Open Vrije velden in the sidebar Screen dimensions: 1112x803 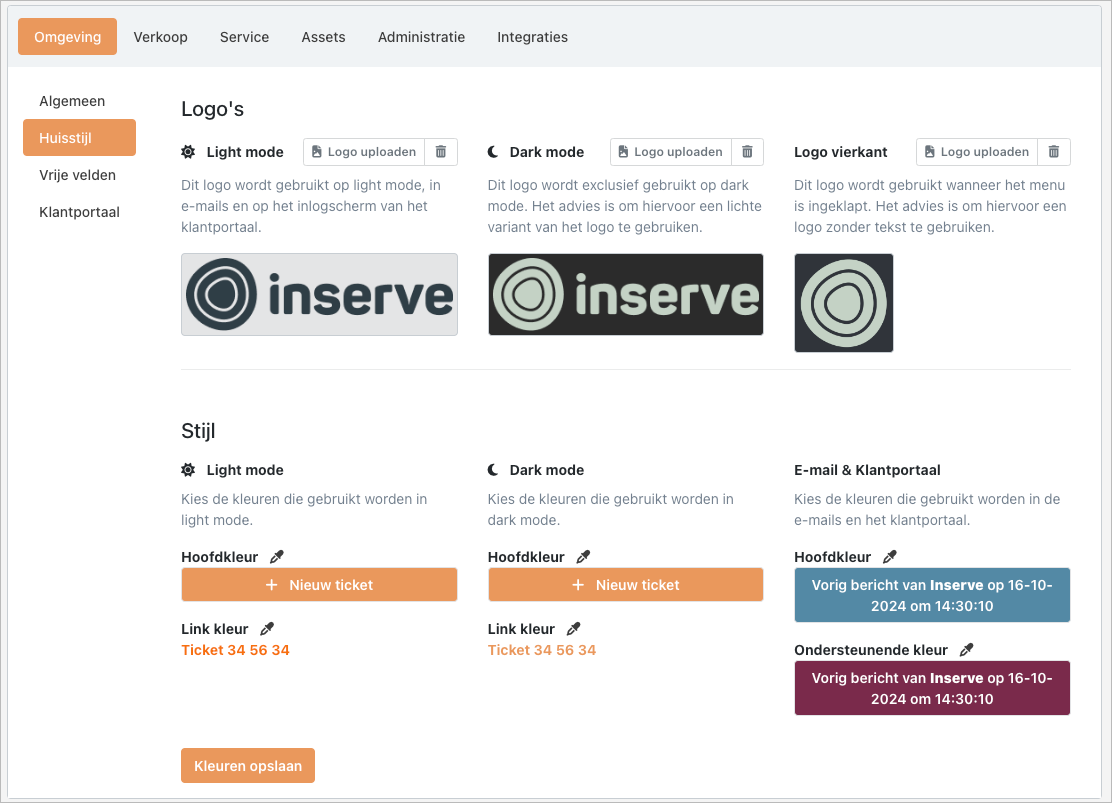[77, 175]
